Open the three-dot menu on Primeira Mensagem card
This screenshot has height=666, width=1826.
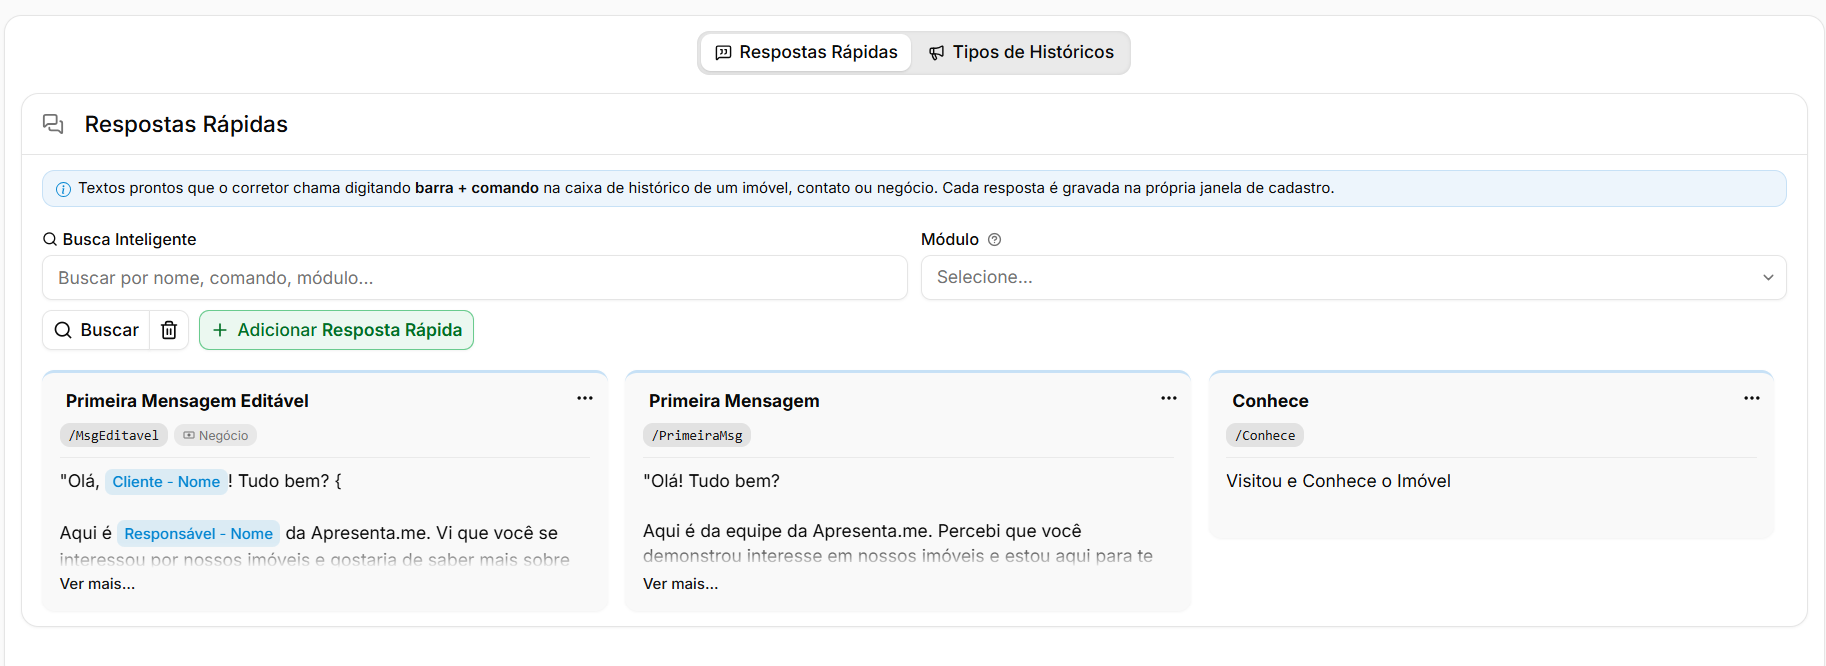pos(1169,398)
